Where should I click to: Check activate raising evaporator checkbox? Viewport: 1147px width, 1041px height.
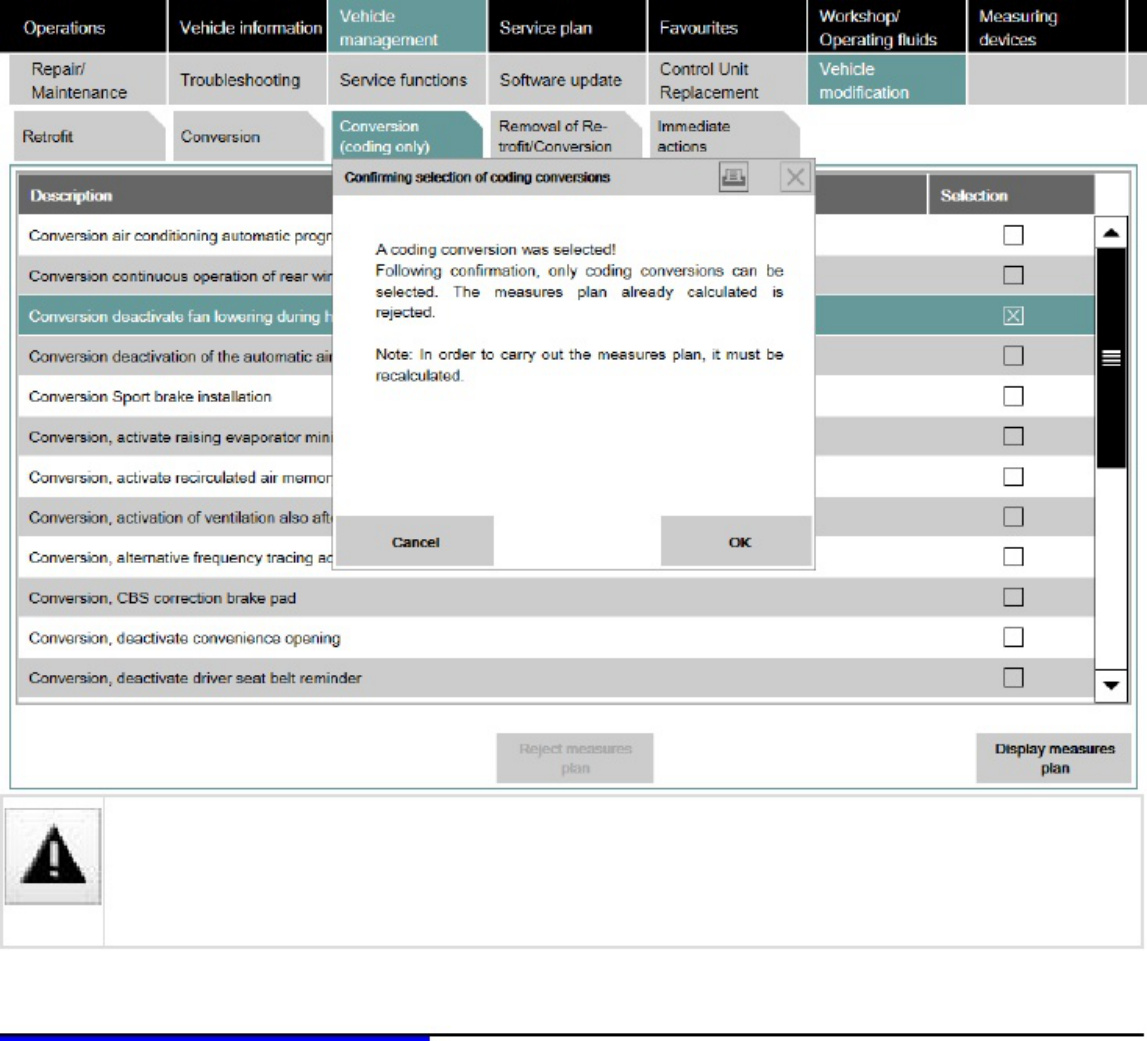[x=1013, y=437]
